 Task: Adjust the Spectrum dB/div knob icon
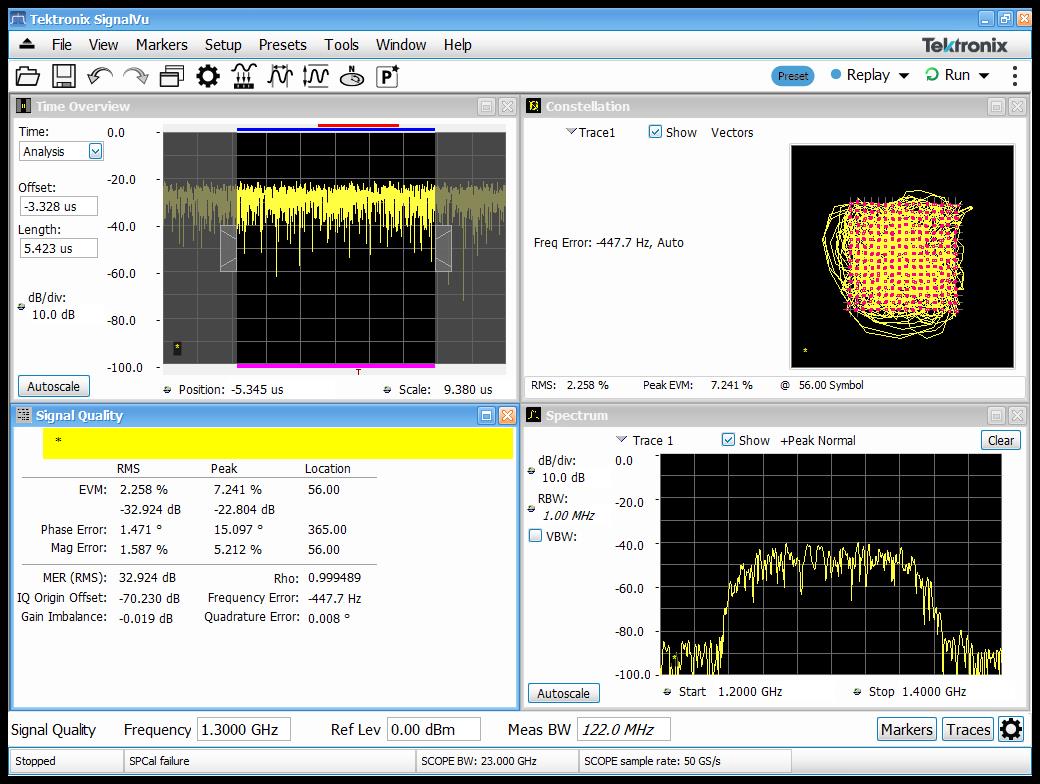tap(531, 471)
